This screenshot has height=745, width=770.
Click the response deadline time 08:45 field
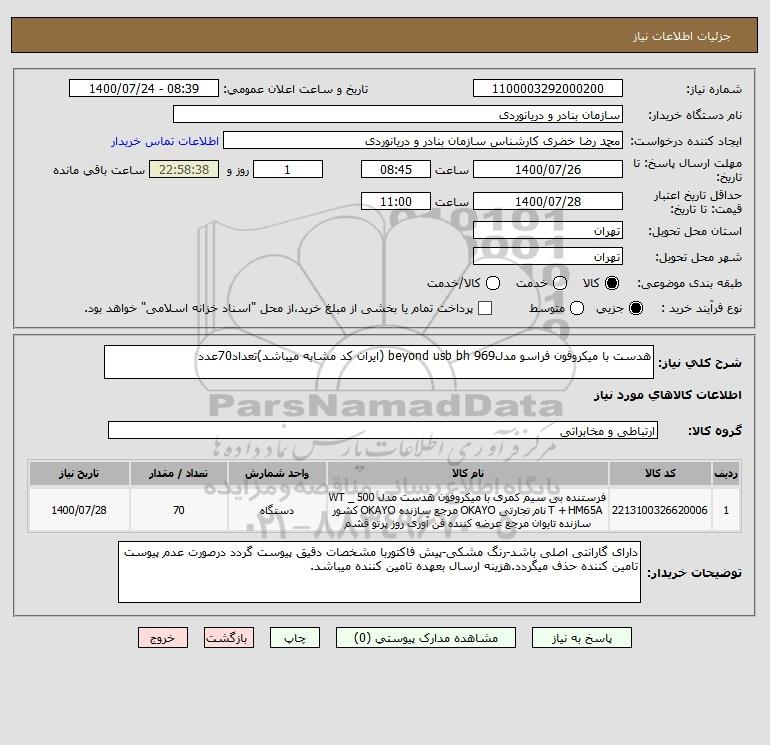tap(396, 169)
